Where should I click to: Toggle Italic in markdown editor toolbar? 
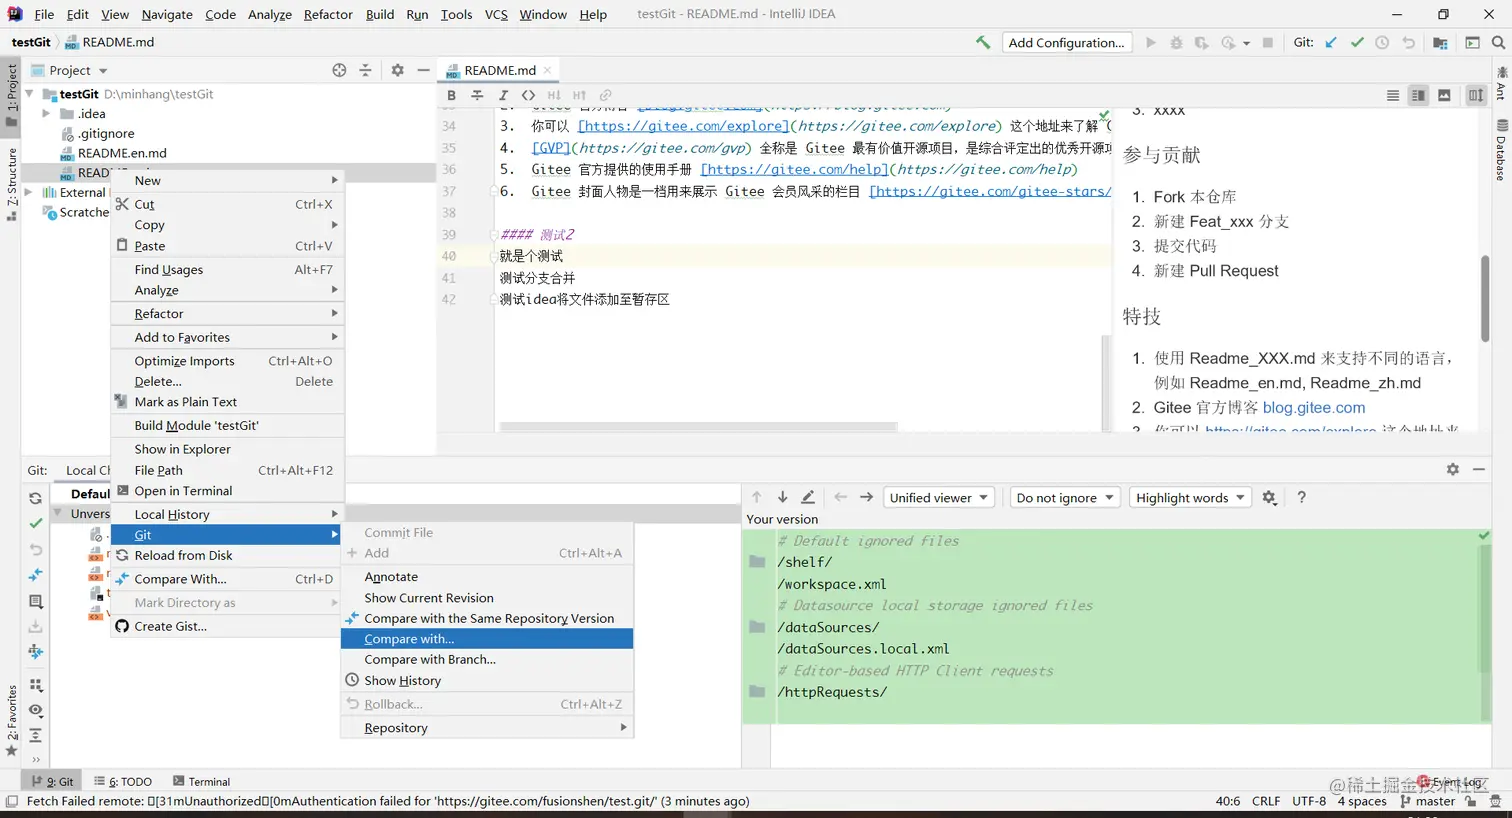coord(503,95)
